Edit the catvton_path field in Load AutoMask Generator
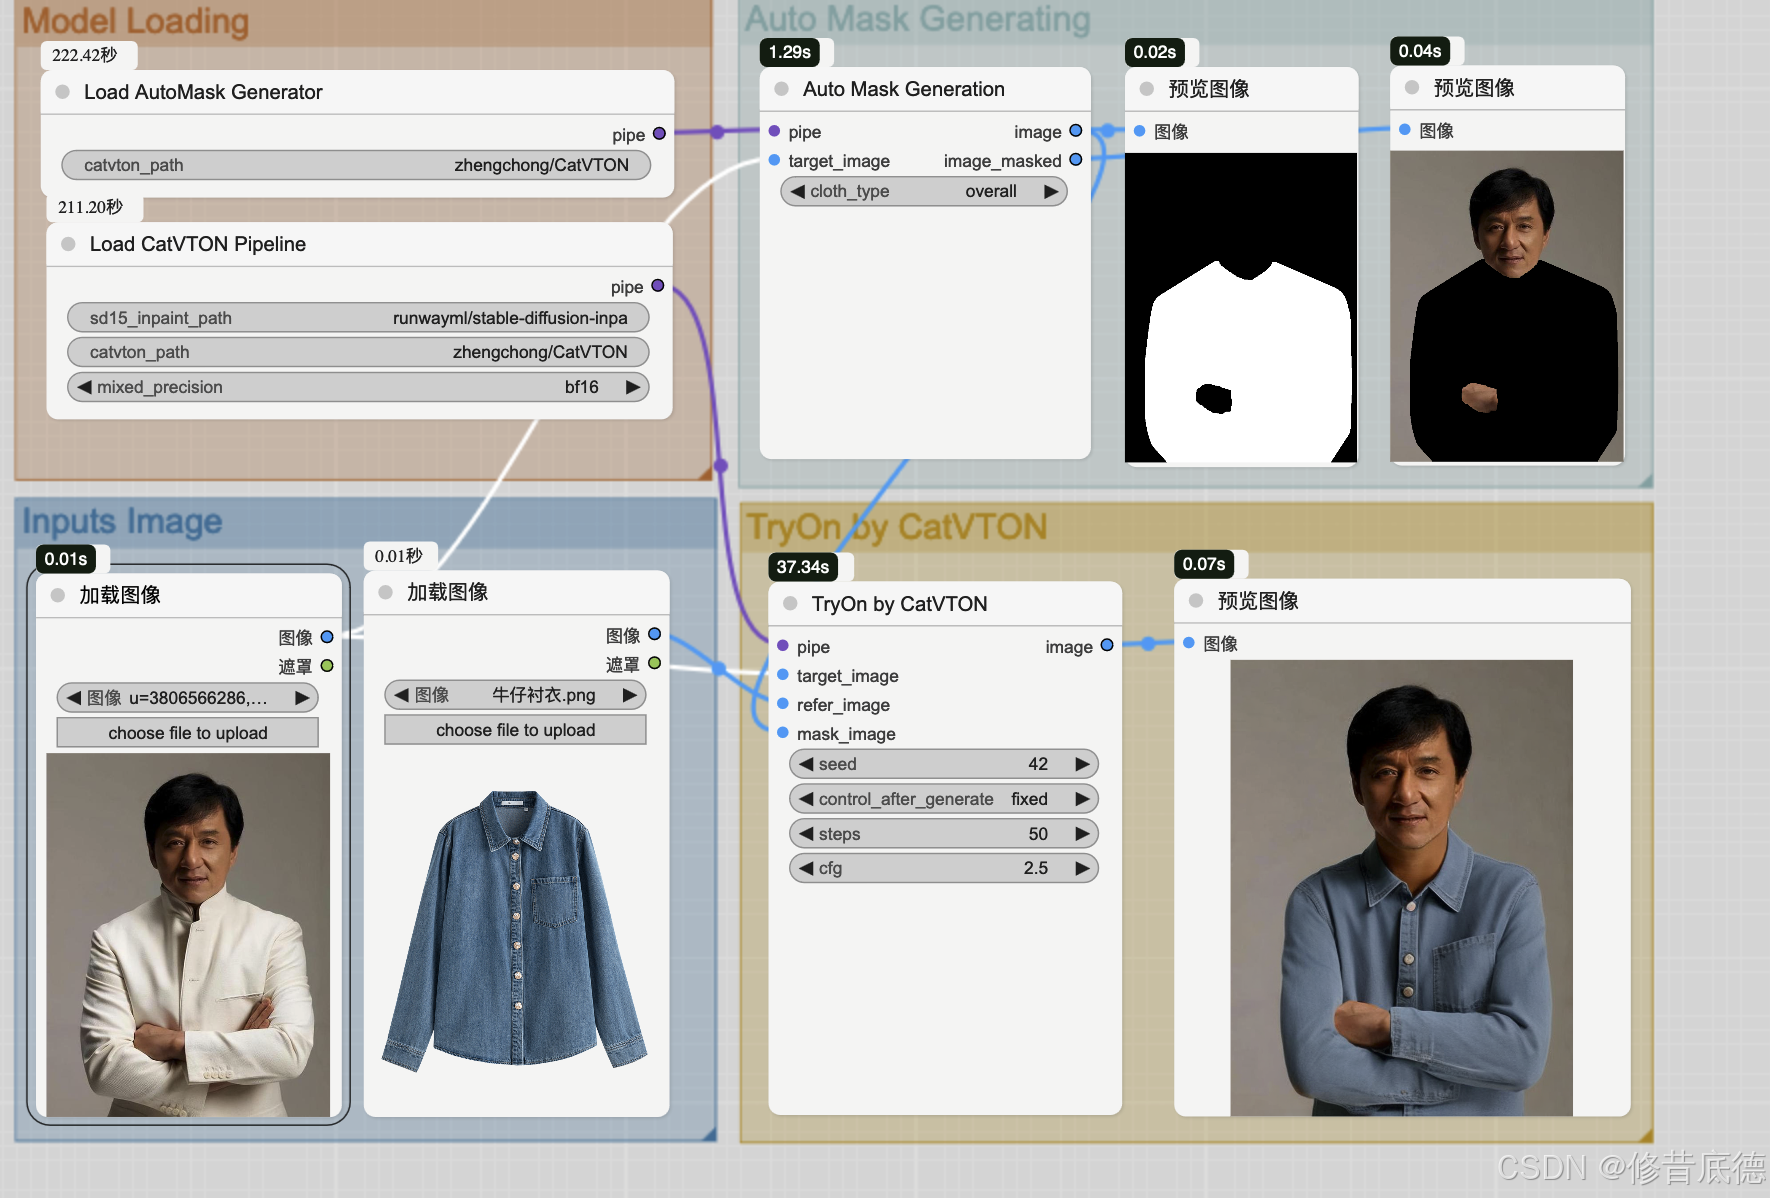 point(356,165)
